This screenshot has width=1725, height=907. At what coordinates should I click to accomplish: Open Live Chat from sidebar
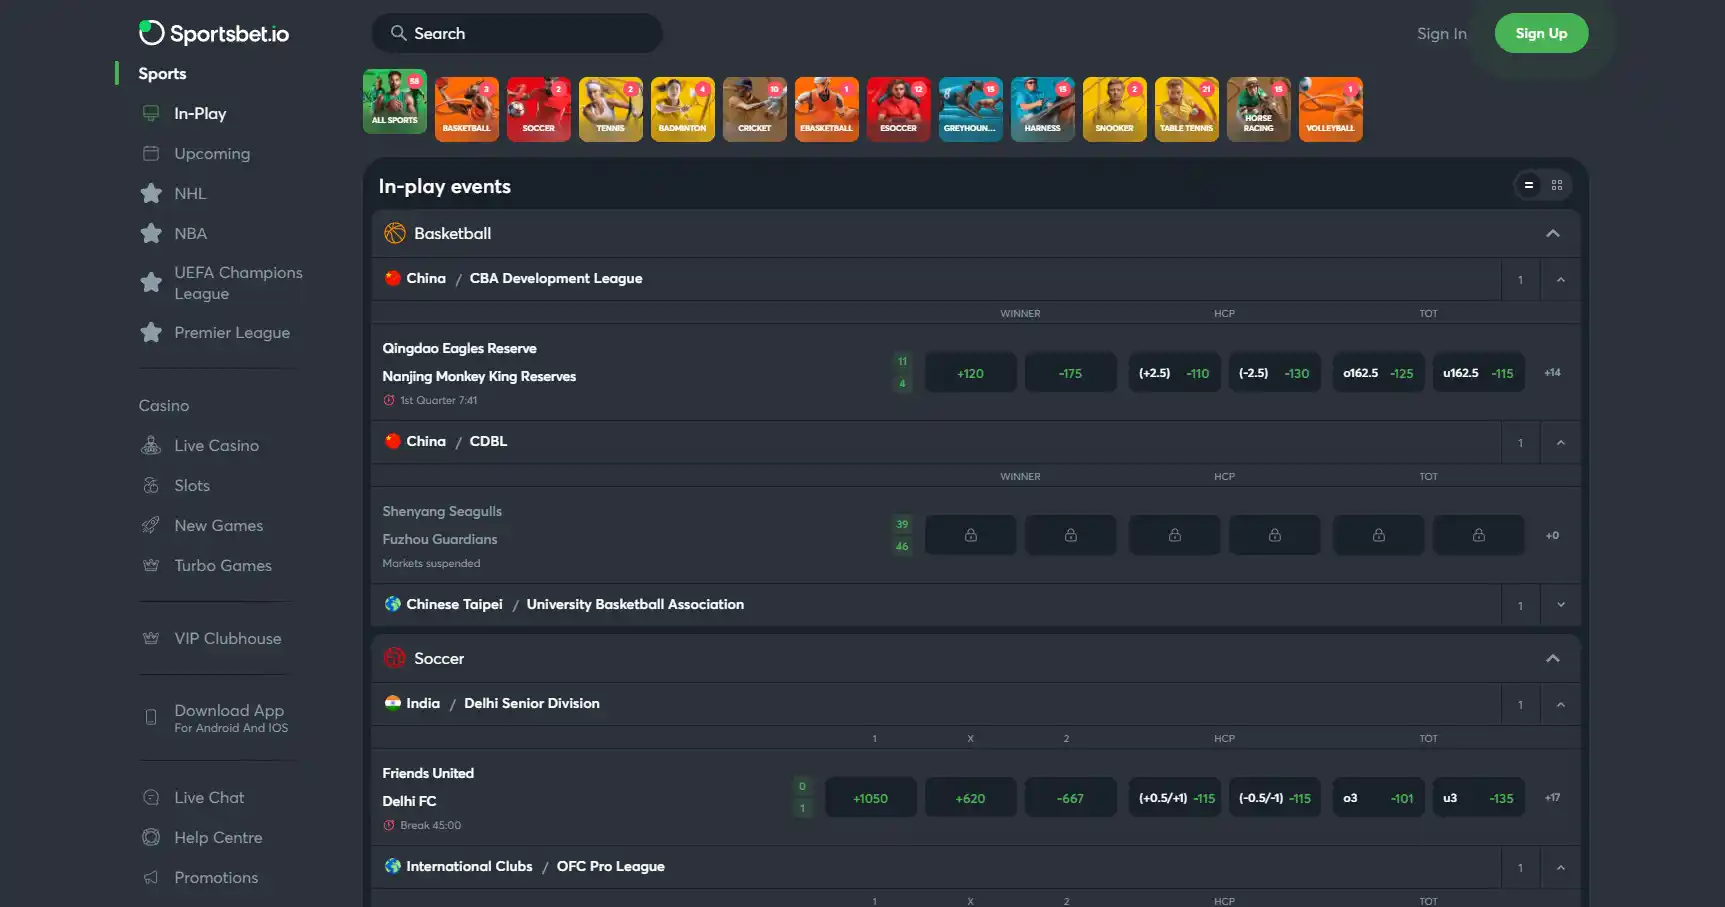[x=209, y=797]
